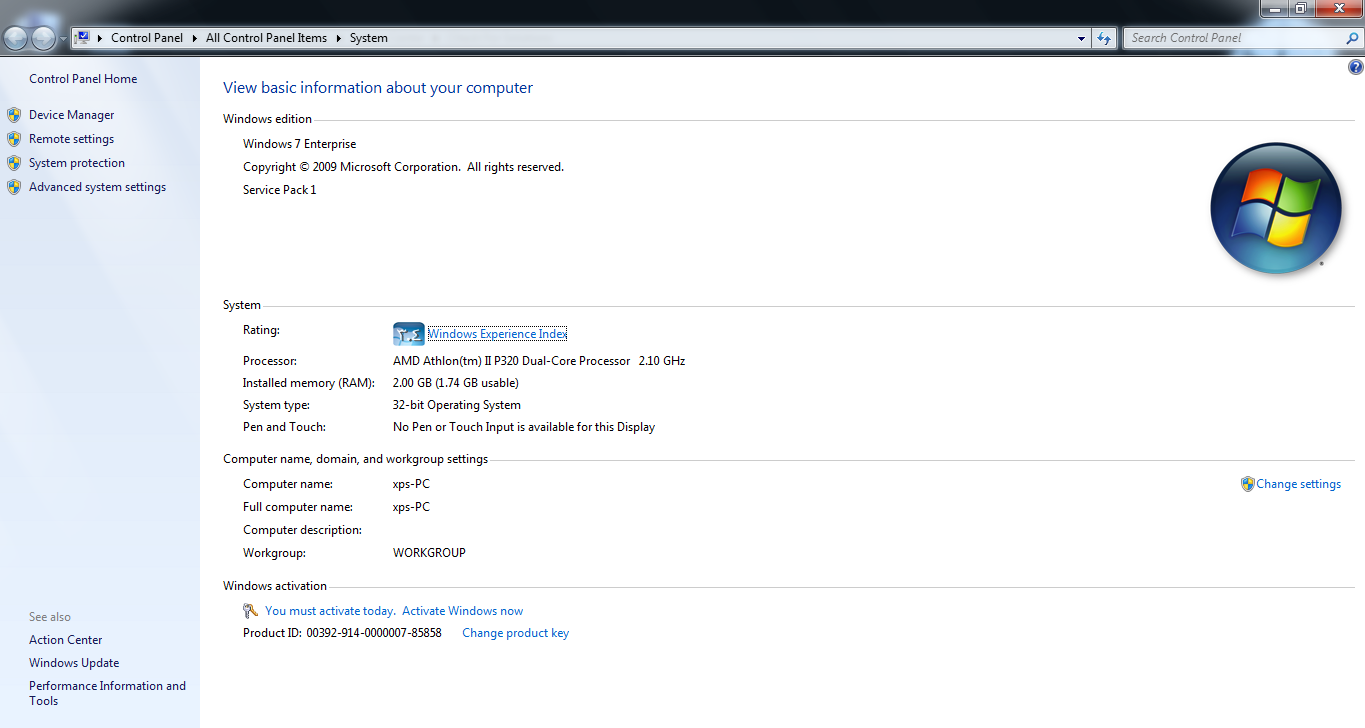1365x728 pixels.
Task: Click the 'Service Pack 1' text
Action: [280, 190]
